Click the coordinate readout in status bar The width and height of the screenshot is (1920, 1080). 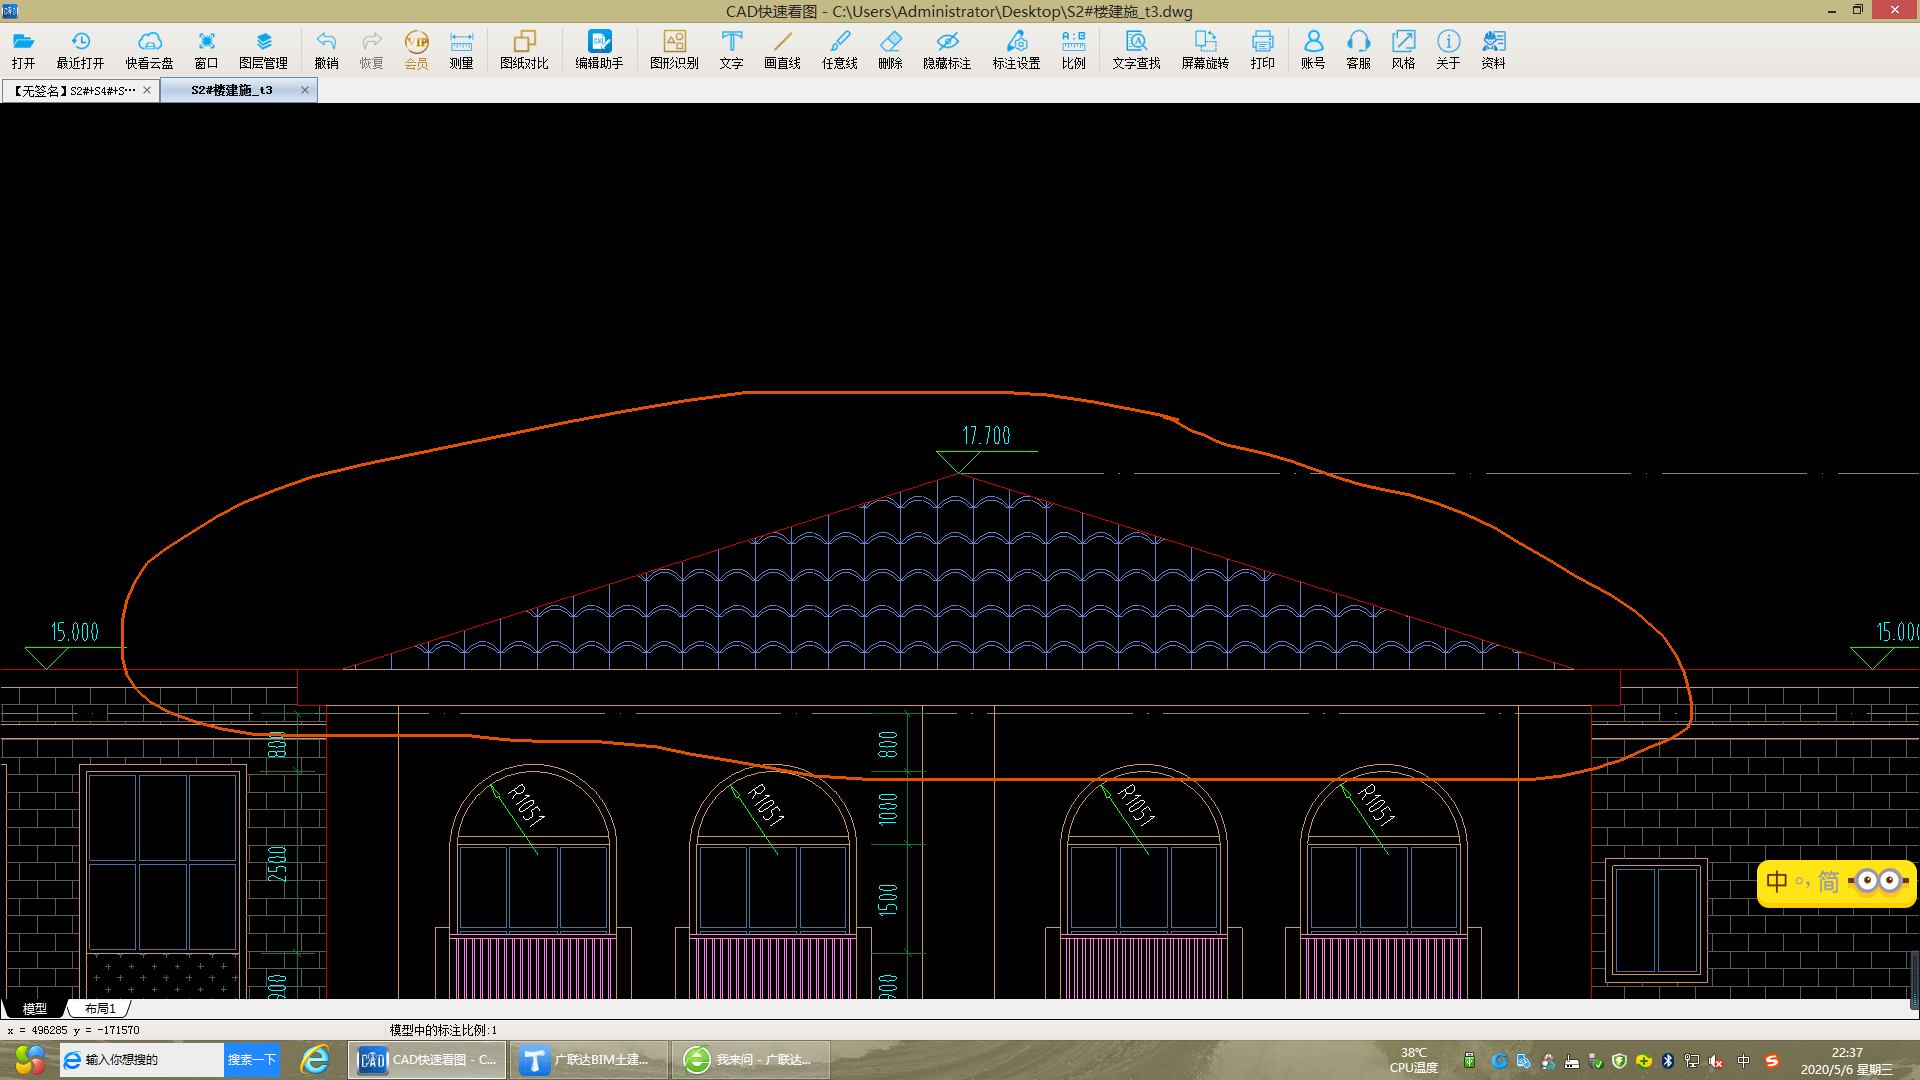click(x=74, y=1030)
